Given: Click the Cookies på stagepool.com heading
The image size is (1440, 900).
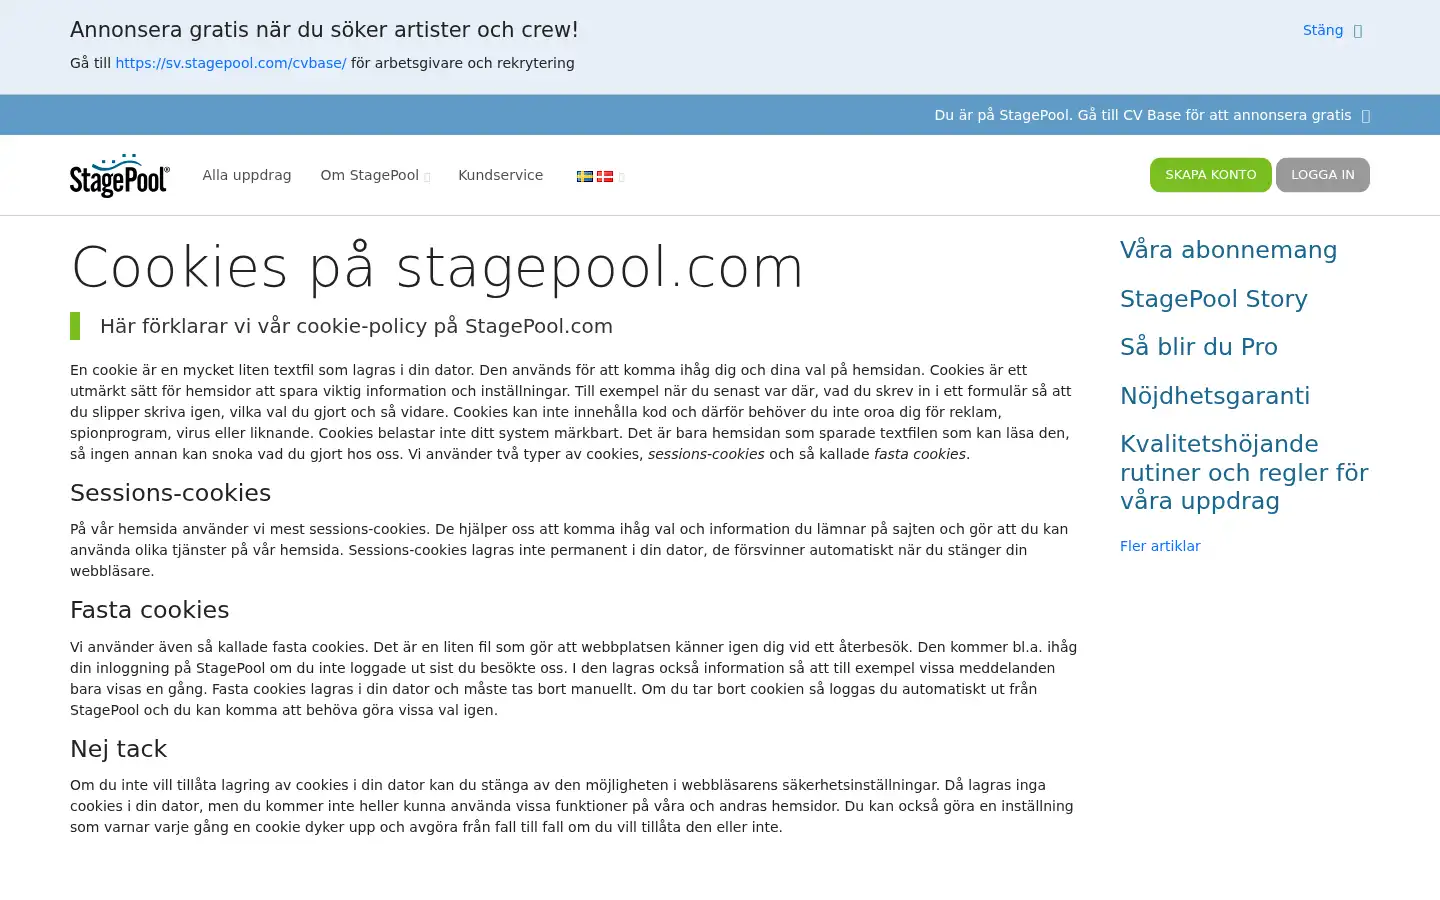Looking at the screenshot, I should pos(437,268).
